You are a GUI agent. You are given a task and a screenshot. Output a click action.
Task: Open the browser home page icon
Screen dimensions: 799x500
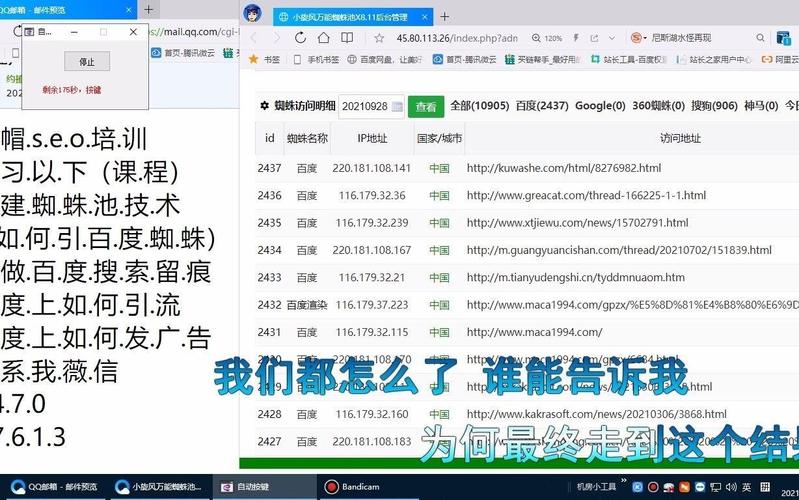[x=324, y=38]
